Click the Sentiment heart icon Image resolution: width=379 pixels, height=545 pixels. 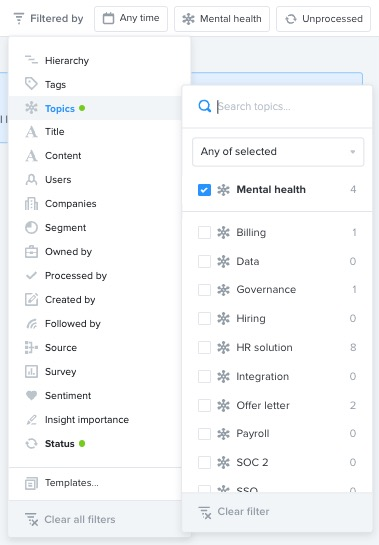pyautogui.click(x=31, y=395)
